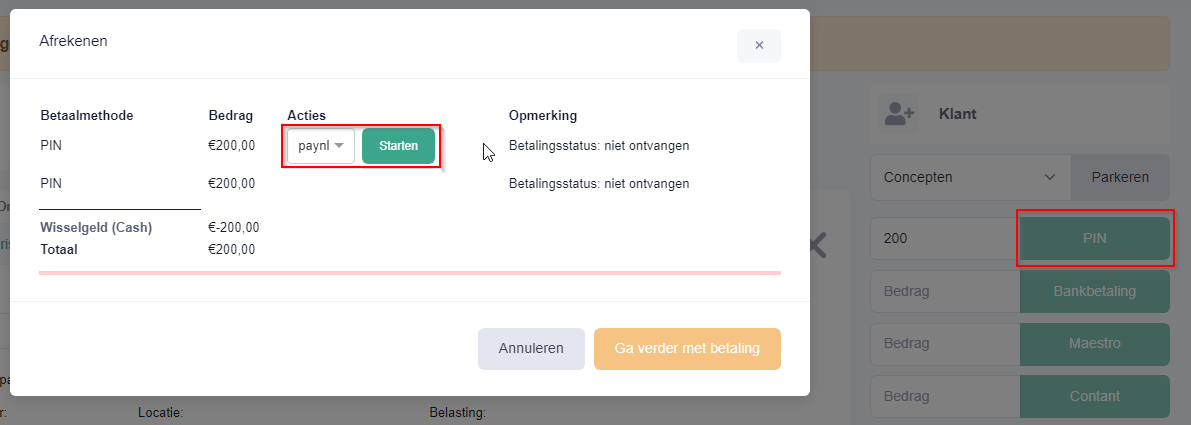This screenshot has width=1191, height=425.
Task: Open the paynl terminal dropdown
Action: tap(321, 146)
